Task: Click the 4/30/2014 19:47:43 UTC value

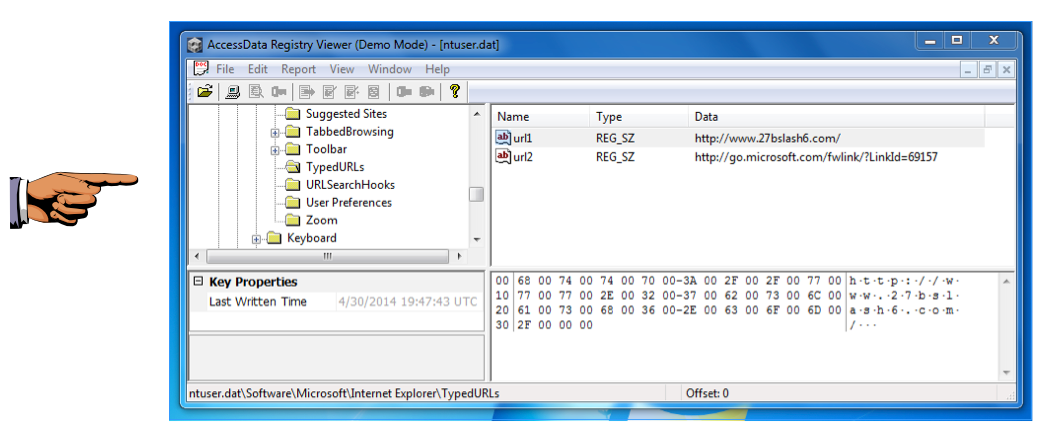Action: point(408,302)
